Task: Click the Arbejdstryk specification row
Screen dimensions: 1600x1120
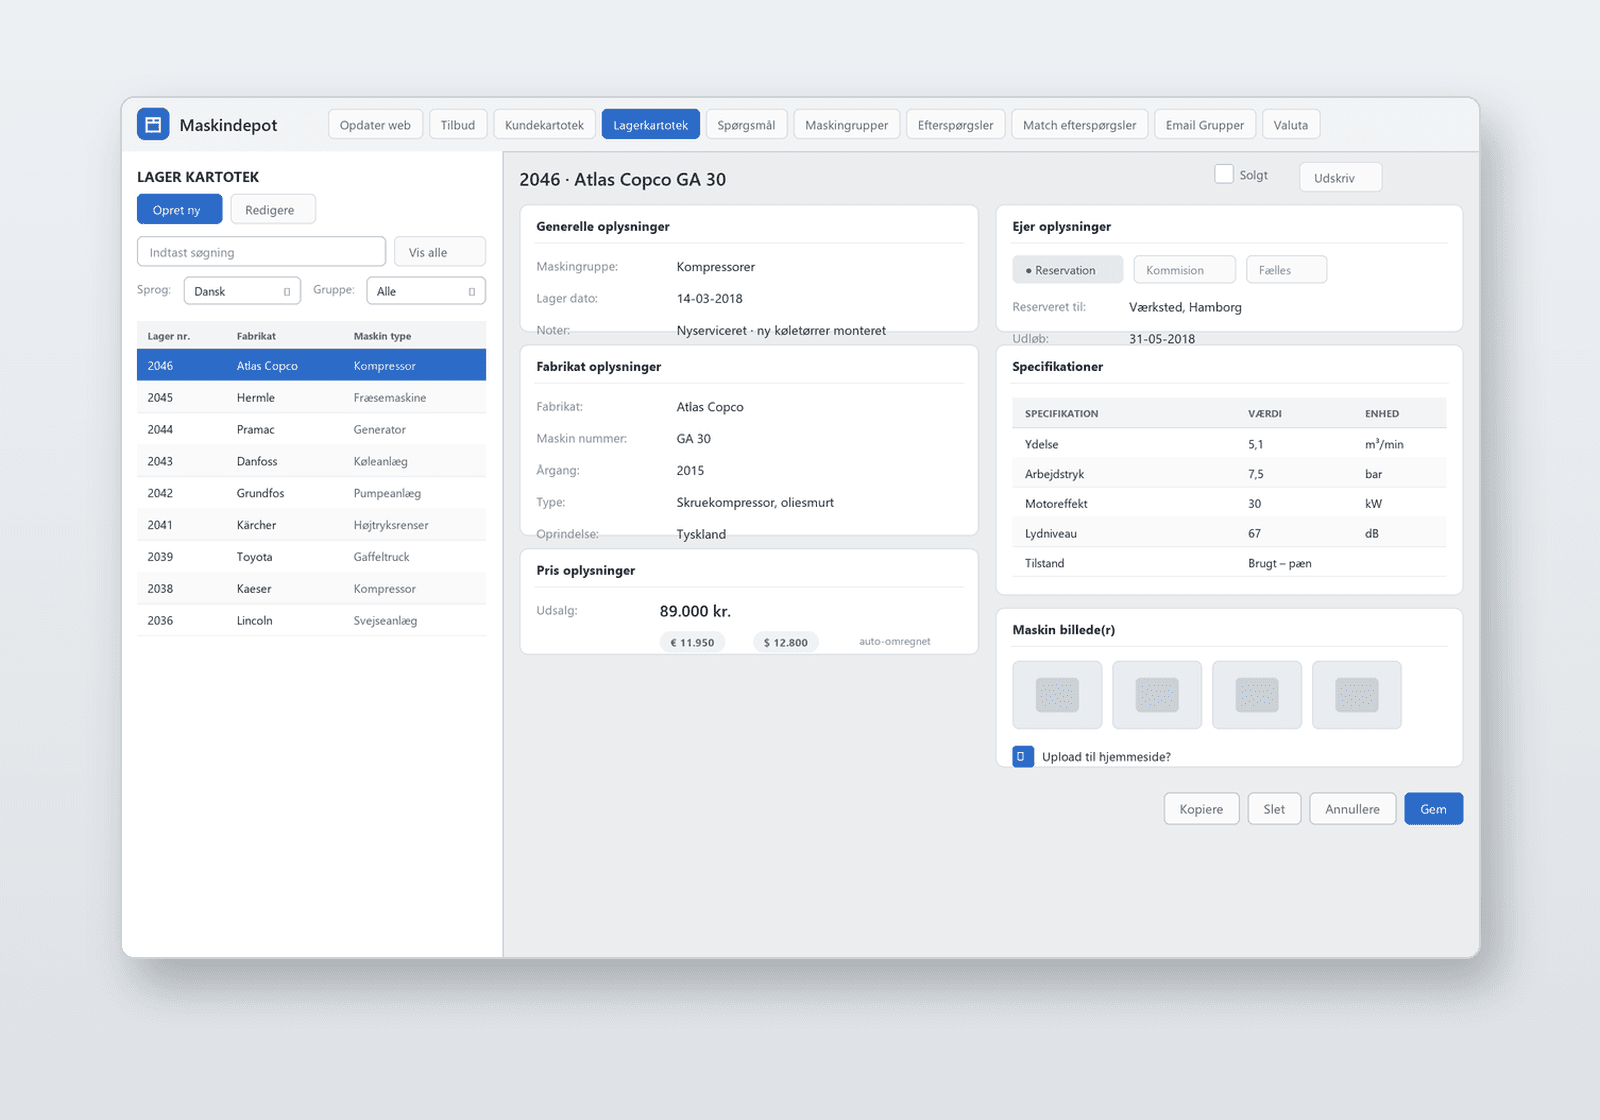Action: [x=1229, y=474]
